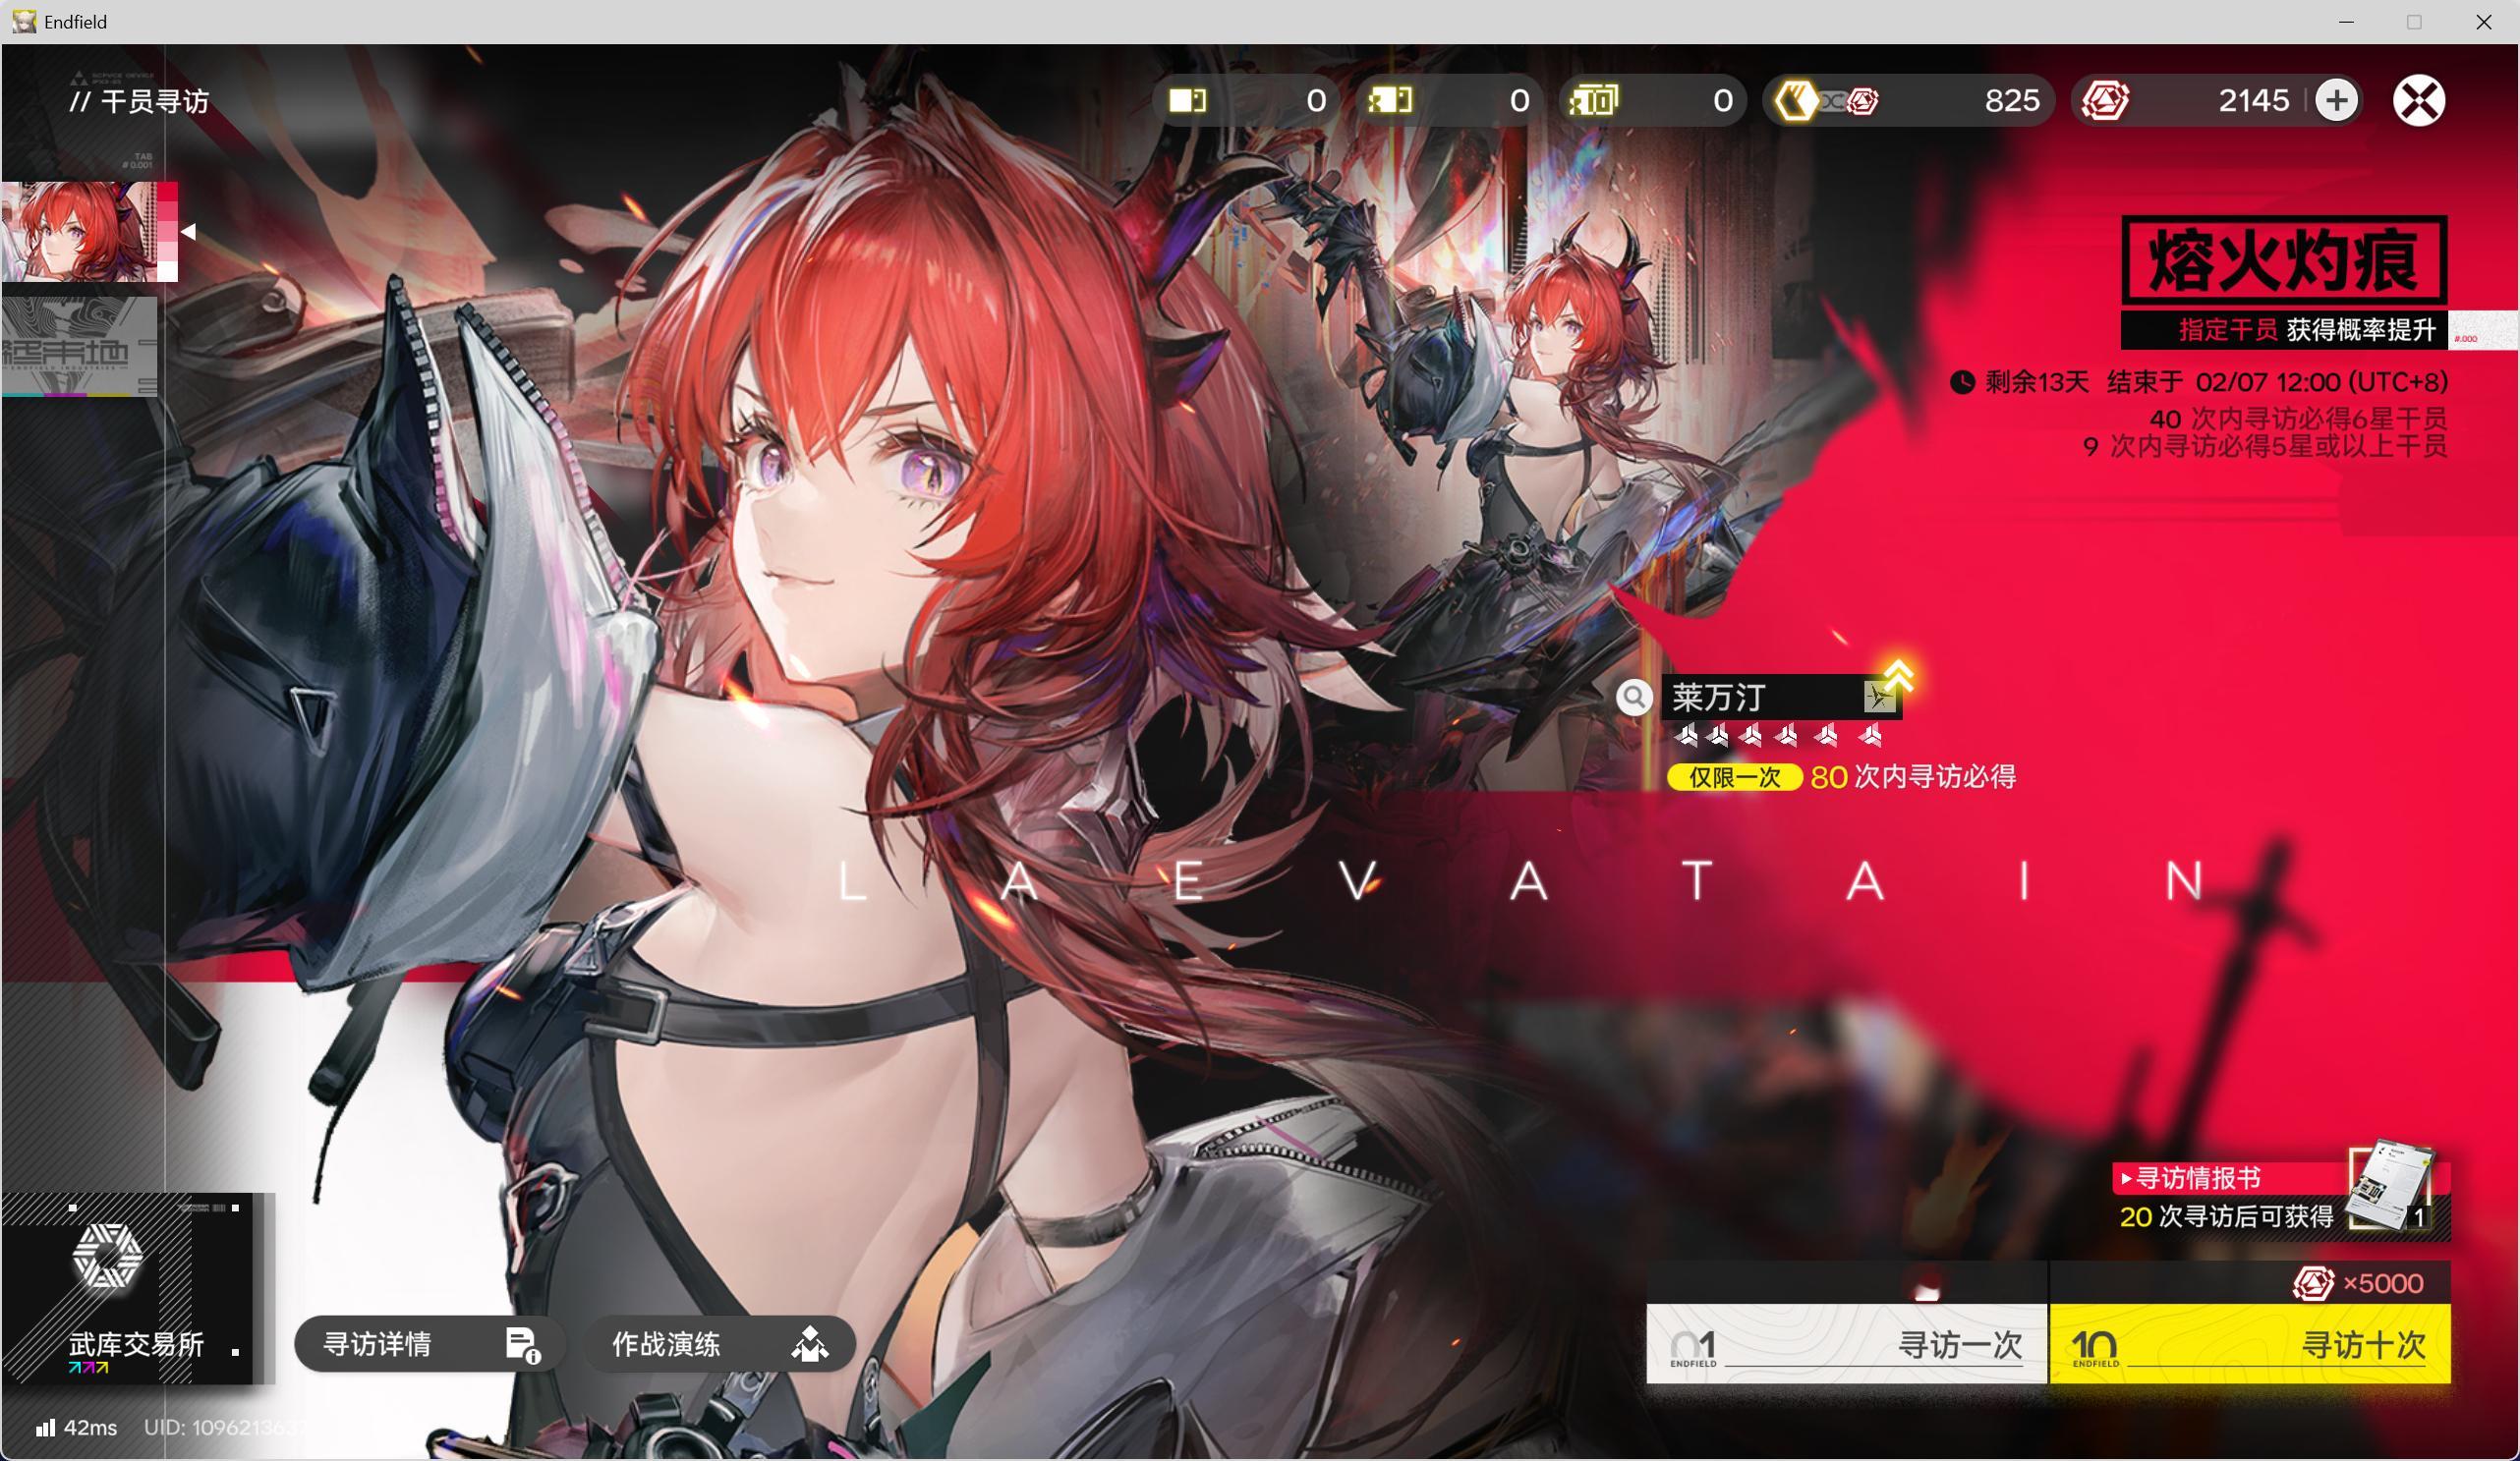2520x1461 pixels.
Task: Close the headhunting screen with X icon
Action: pos(2418,100)
